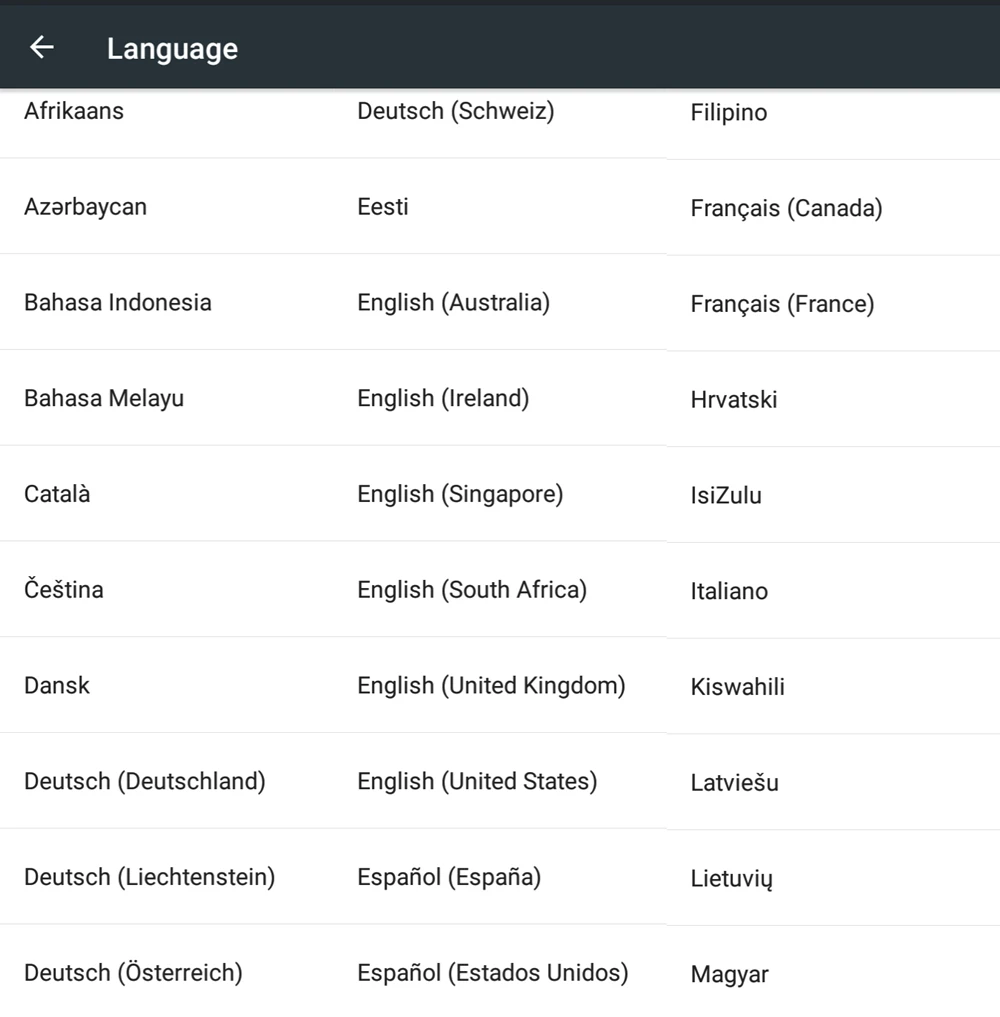This screenshot has width=1000, height=1017.
Task: Choose Deutsch (Österreich)
Action: click(x=133, y=972)
